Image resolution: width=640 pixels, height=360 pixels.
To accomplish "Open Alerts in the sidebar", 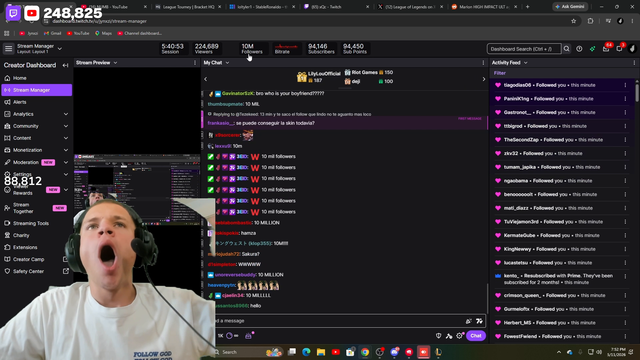I will point(20,102).
